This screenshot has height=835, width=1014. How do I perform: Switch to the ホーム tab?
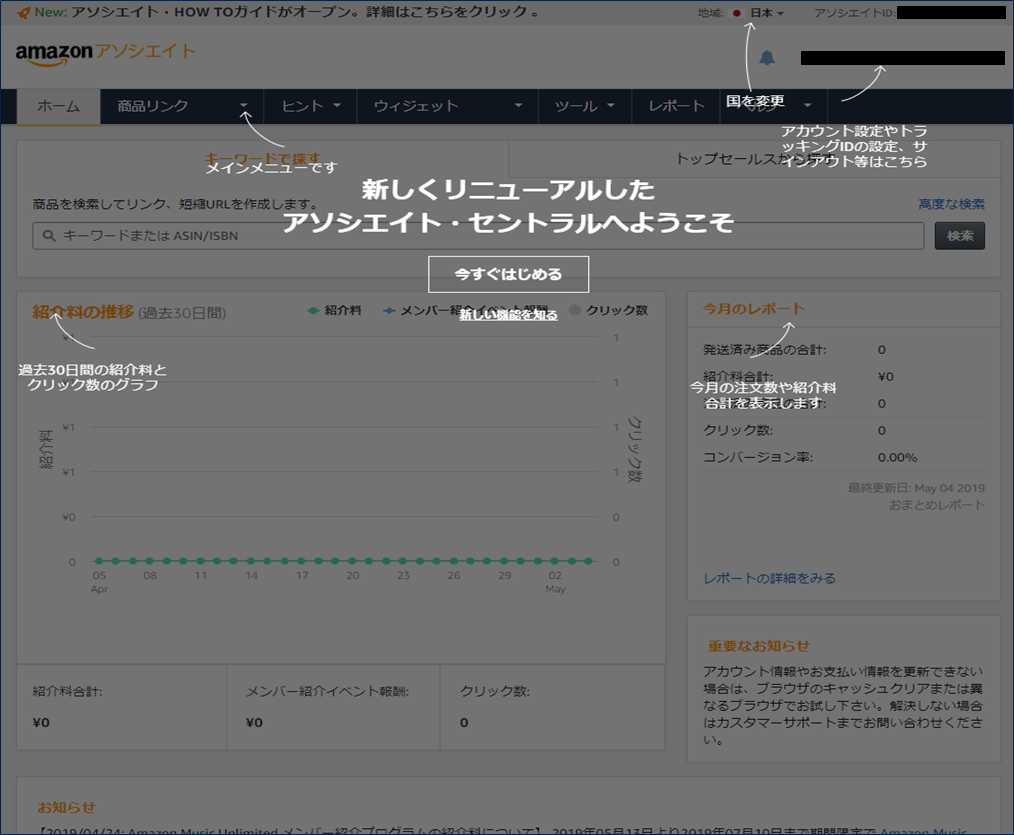click(x=58, y=105)
